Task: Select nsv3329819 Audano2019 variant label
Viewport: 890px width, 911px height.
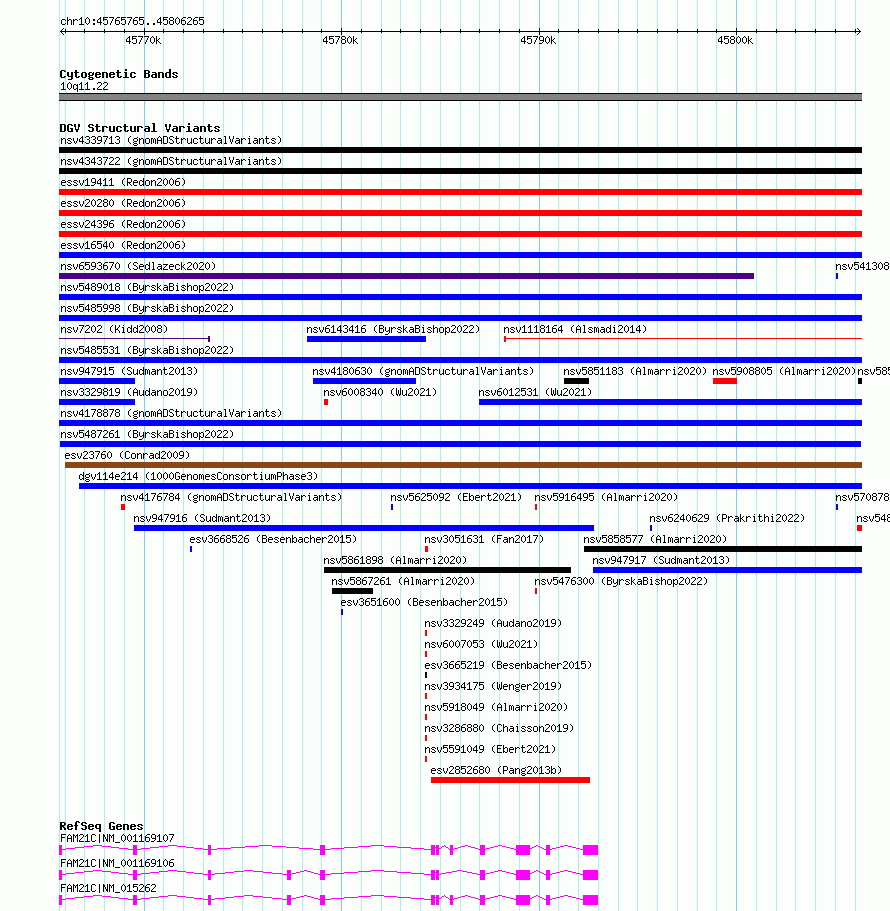Action: 129,392
